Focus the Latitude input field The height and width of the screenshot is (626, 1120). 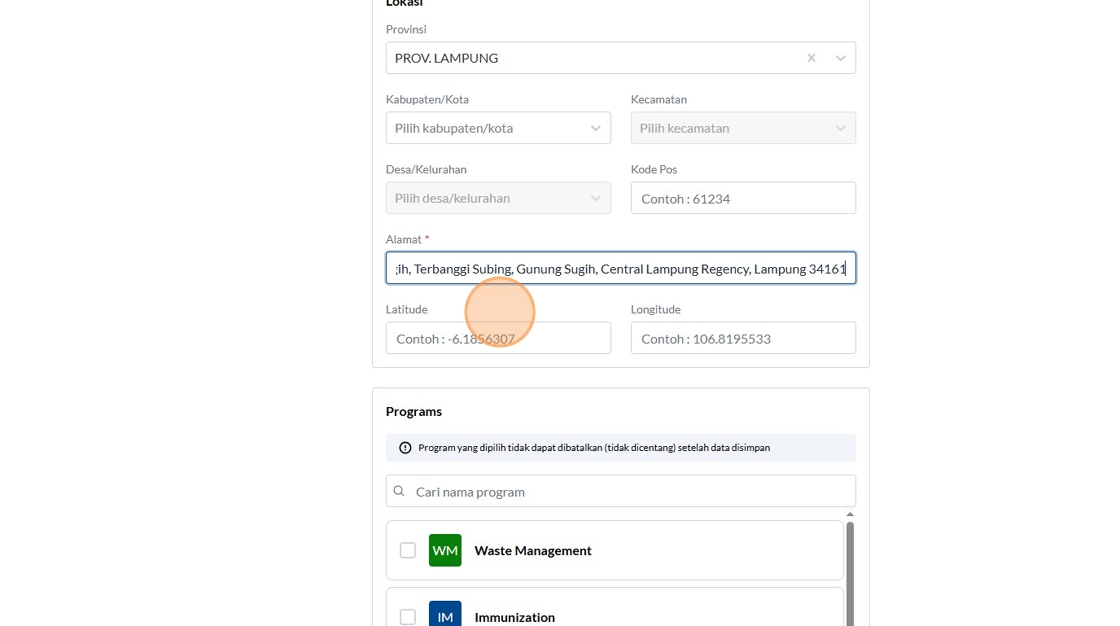(x=498, y=338)
